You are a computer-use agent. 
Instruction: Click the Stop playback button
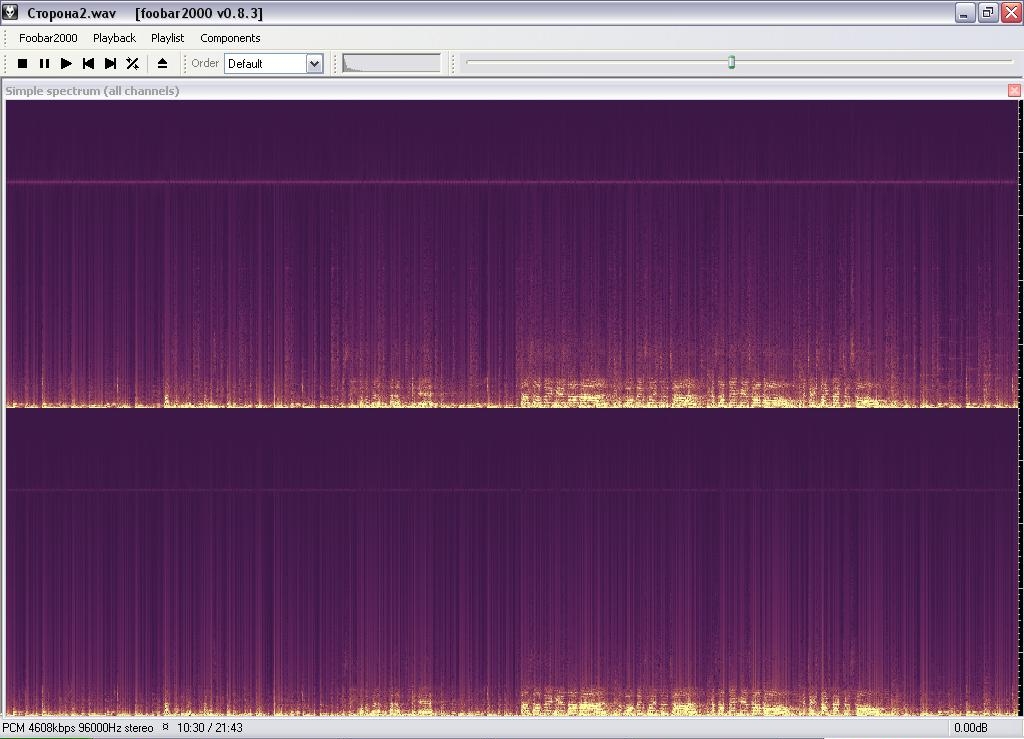pyautogui.click(x=22, y=63)
